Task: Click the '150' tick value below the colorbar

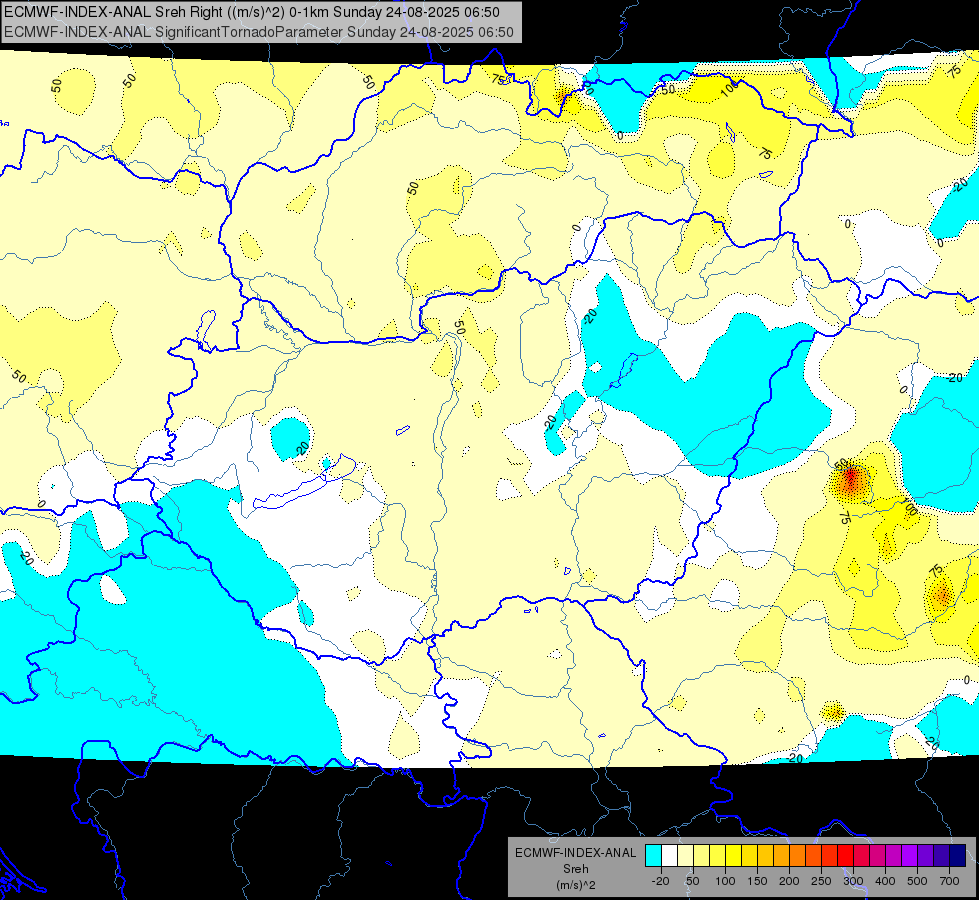Action: click(x=757, y=881)
